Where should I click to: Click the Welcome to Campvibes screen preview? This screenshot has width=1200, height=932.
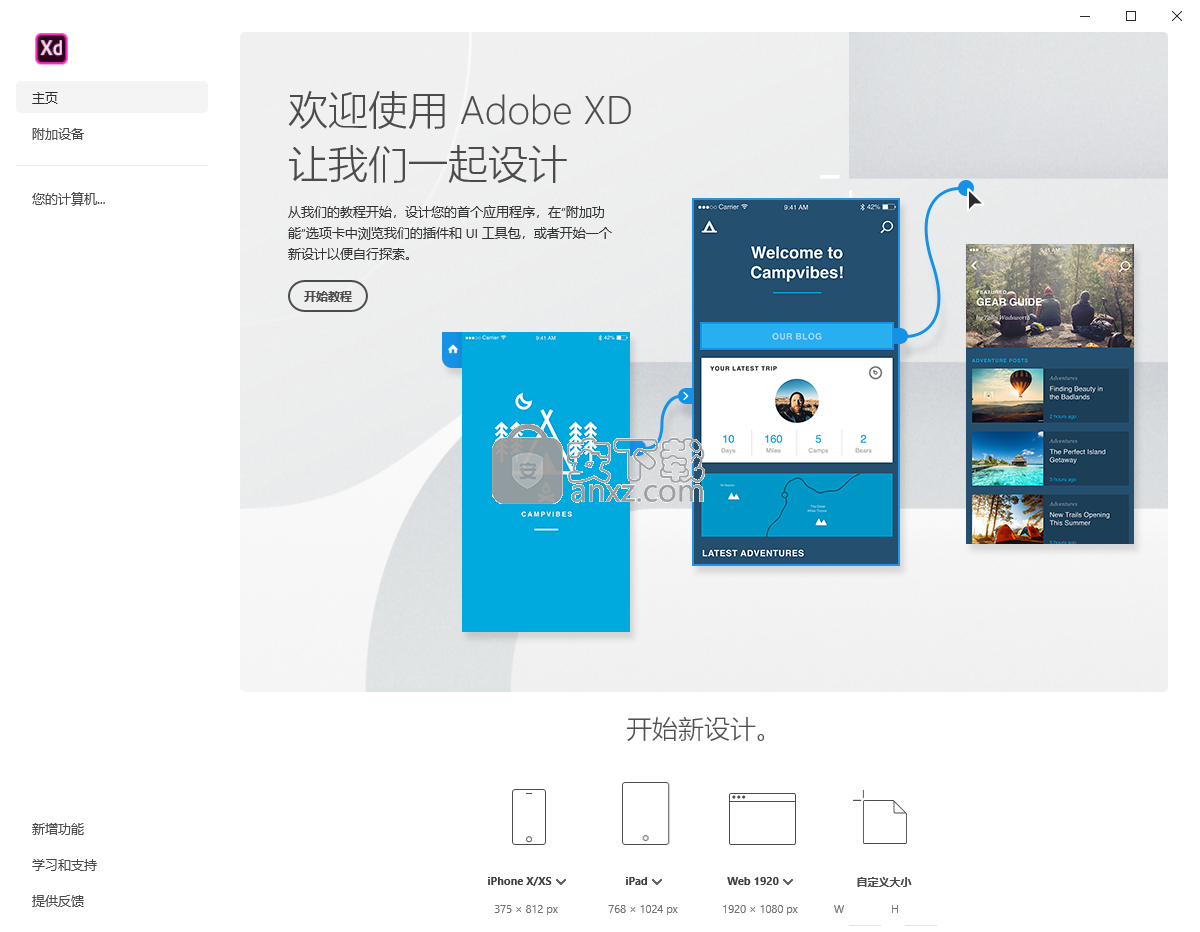pos(796,382)
